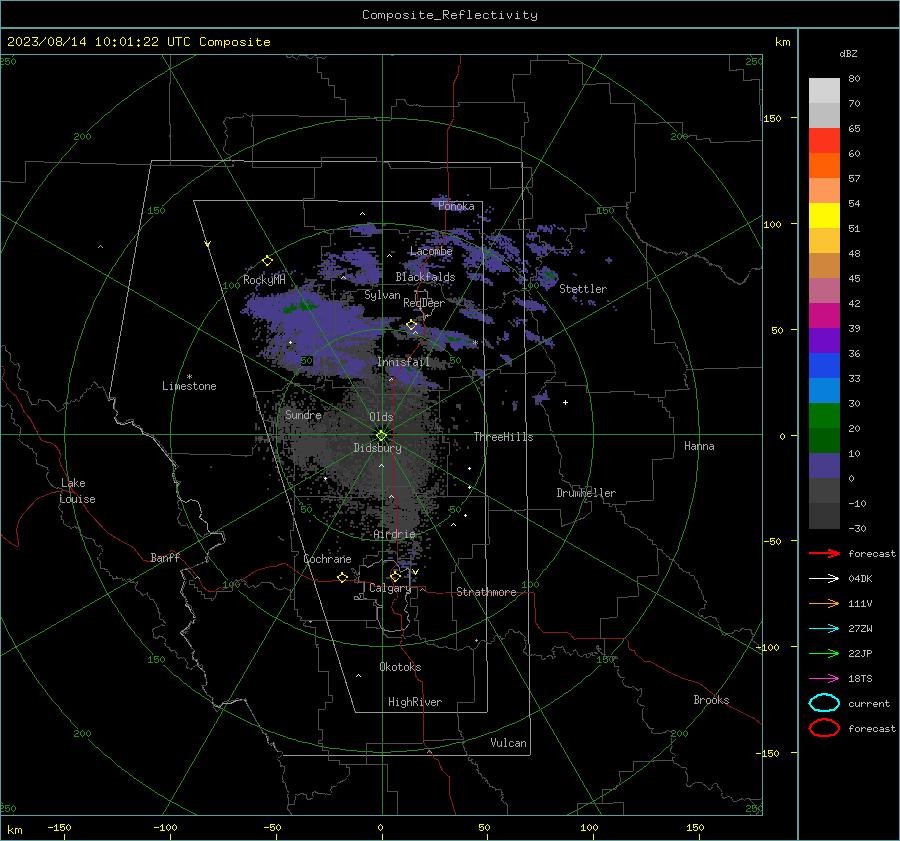Click the Lake Louise label
Image resolution: width=900 pixels, height=841 pixels.
tap(77, 491)
